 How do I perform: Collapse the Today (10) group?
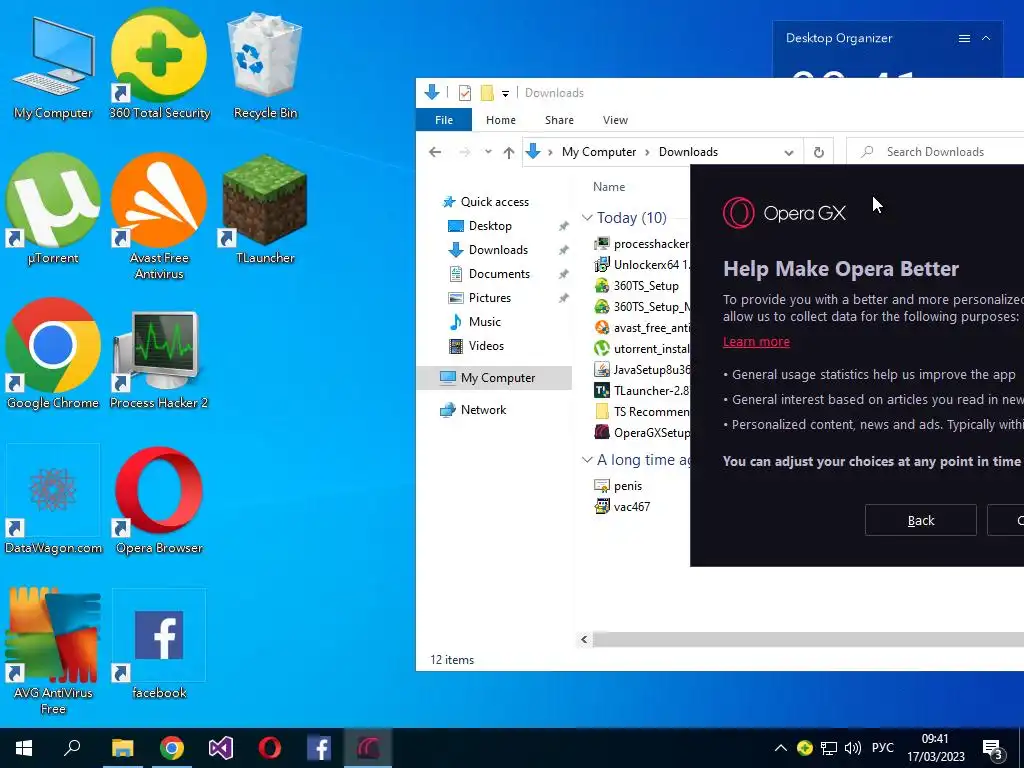click(x=587, y=217)
